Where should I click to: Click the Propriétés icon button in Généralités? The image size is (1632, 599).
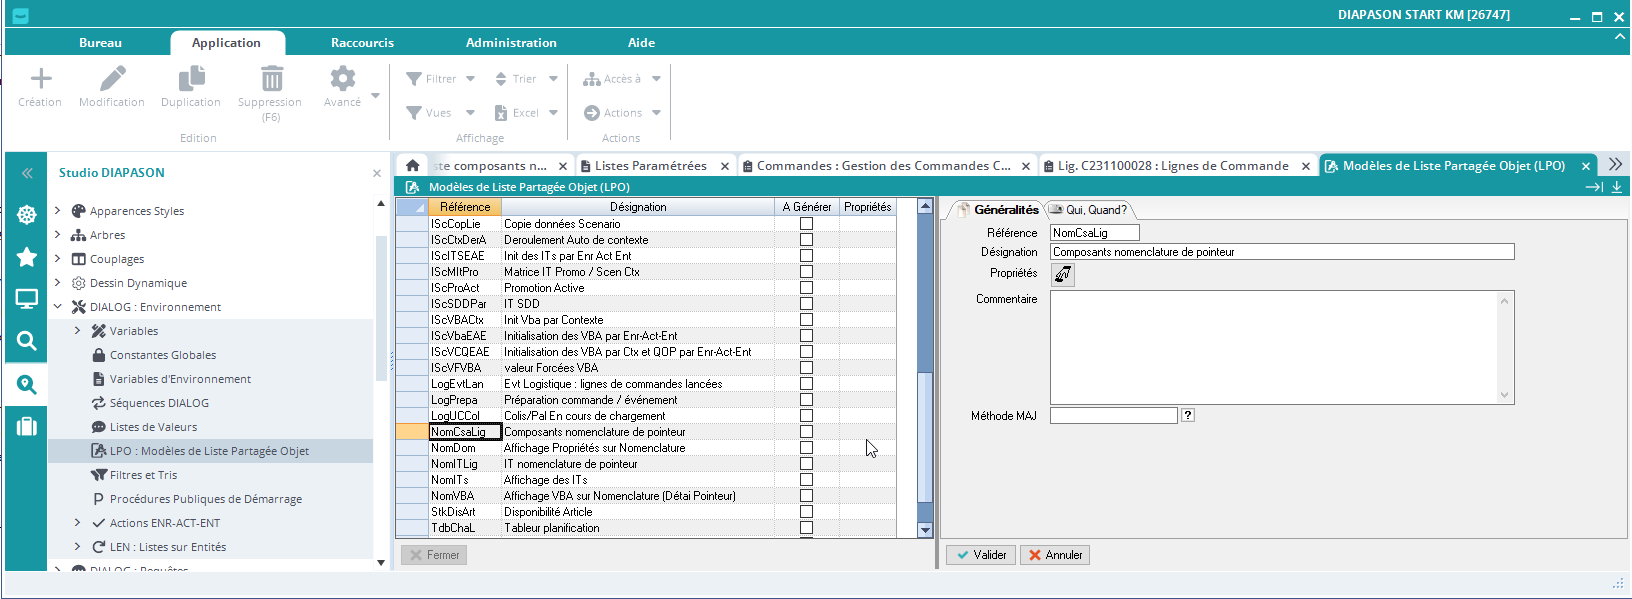(1063, 274)
